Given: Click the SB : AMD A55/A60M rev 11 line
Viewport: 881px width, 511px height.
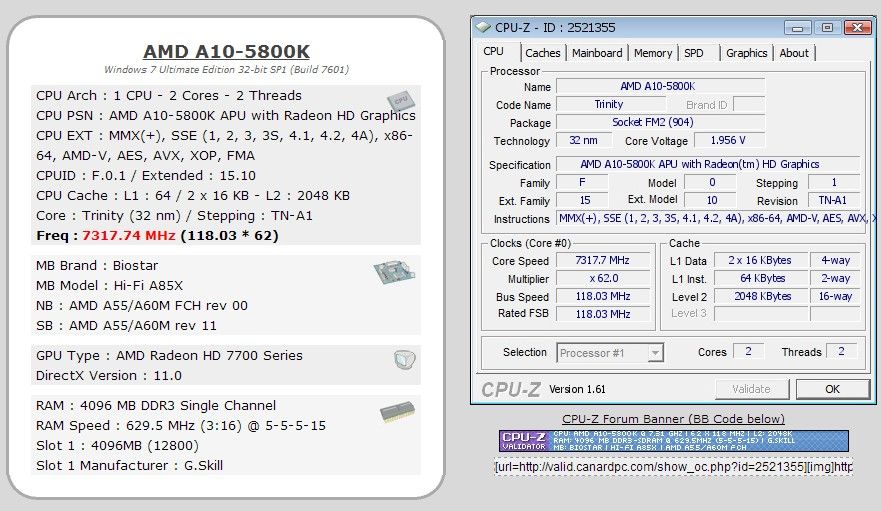Looking at the screenshot, I should click(x=126, y=325).
